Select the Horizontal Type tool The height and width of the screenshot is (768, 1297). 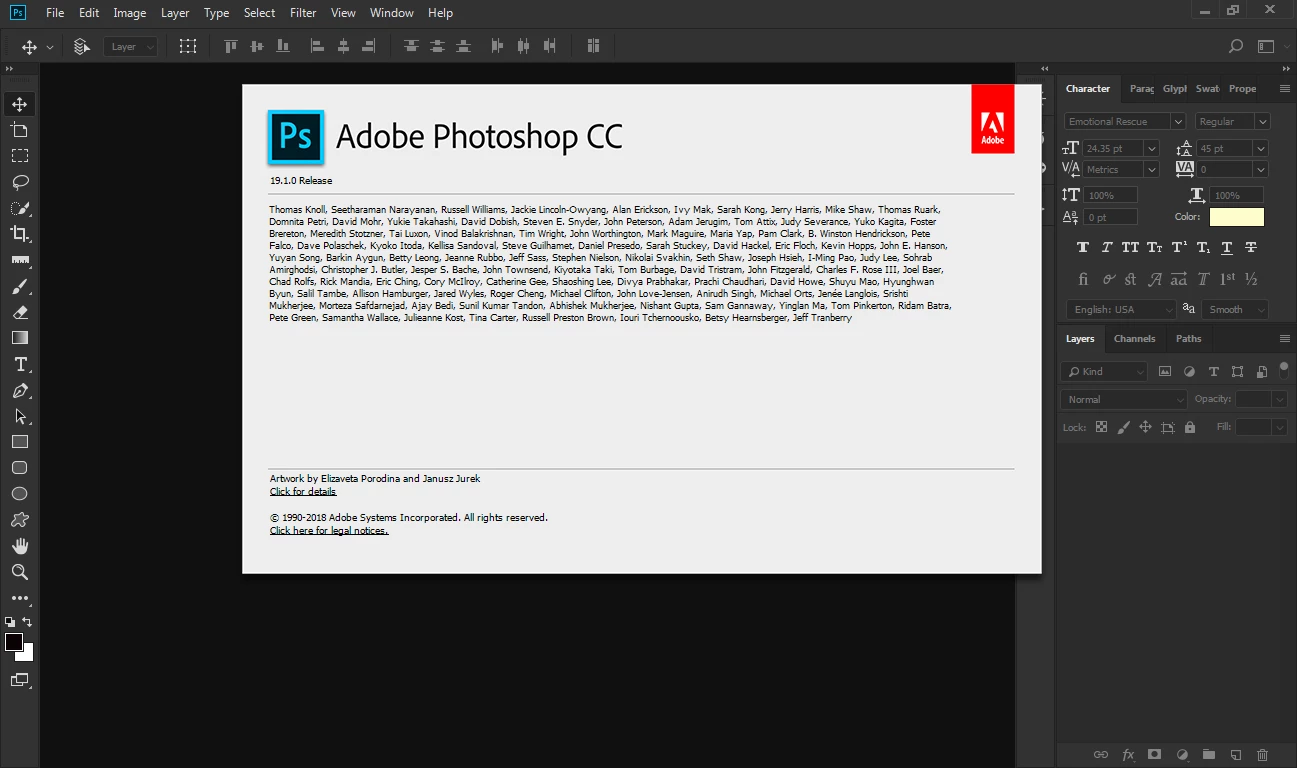pyautogui.click(x=20, y=364)
